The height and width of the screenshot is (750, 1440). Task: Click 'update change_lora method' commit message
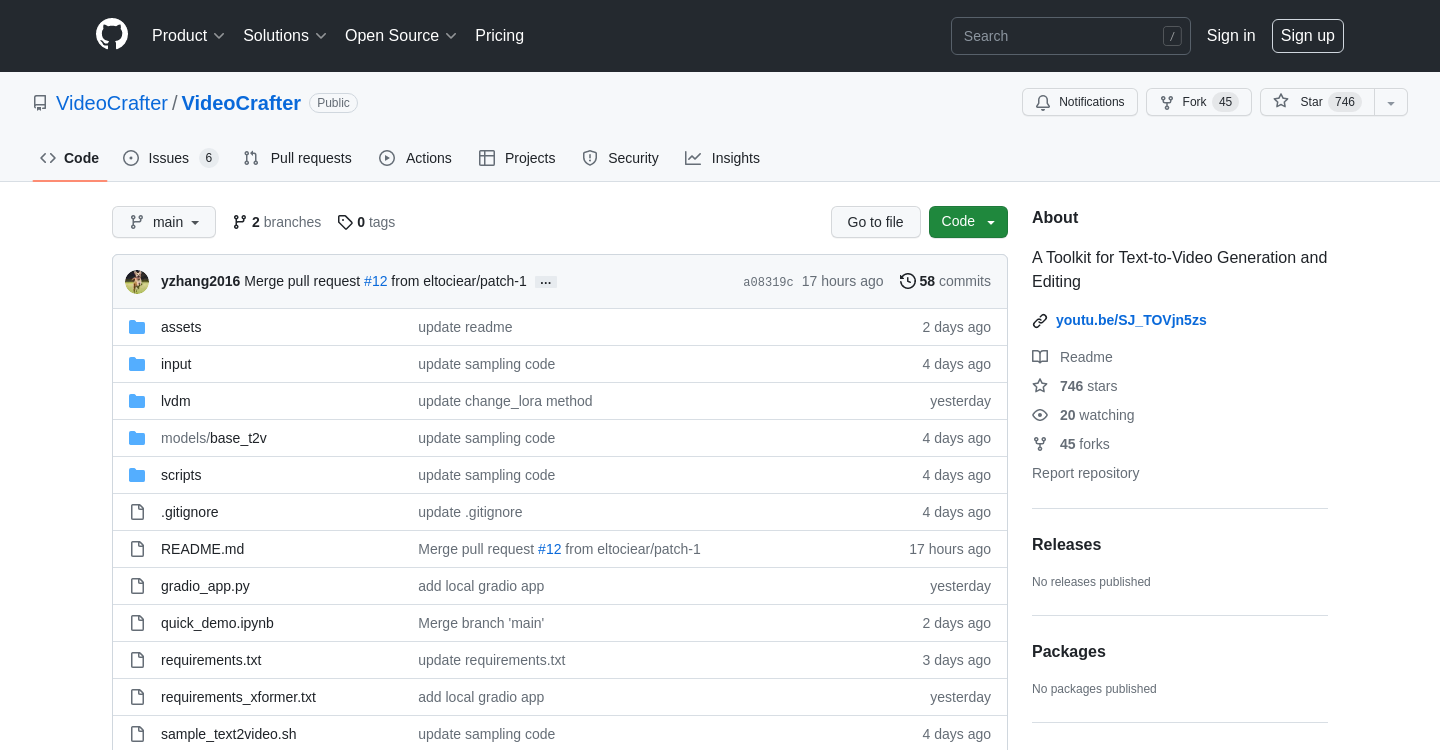(505, 401)
